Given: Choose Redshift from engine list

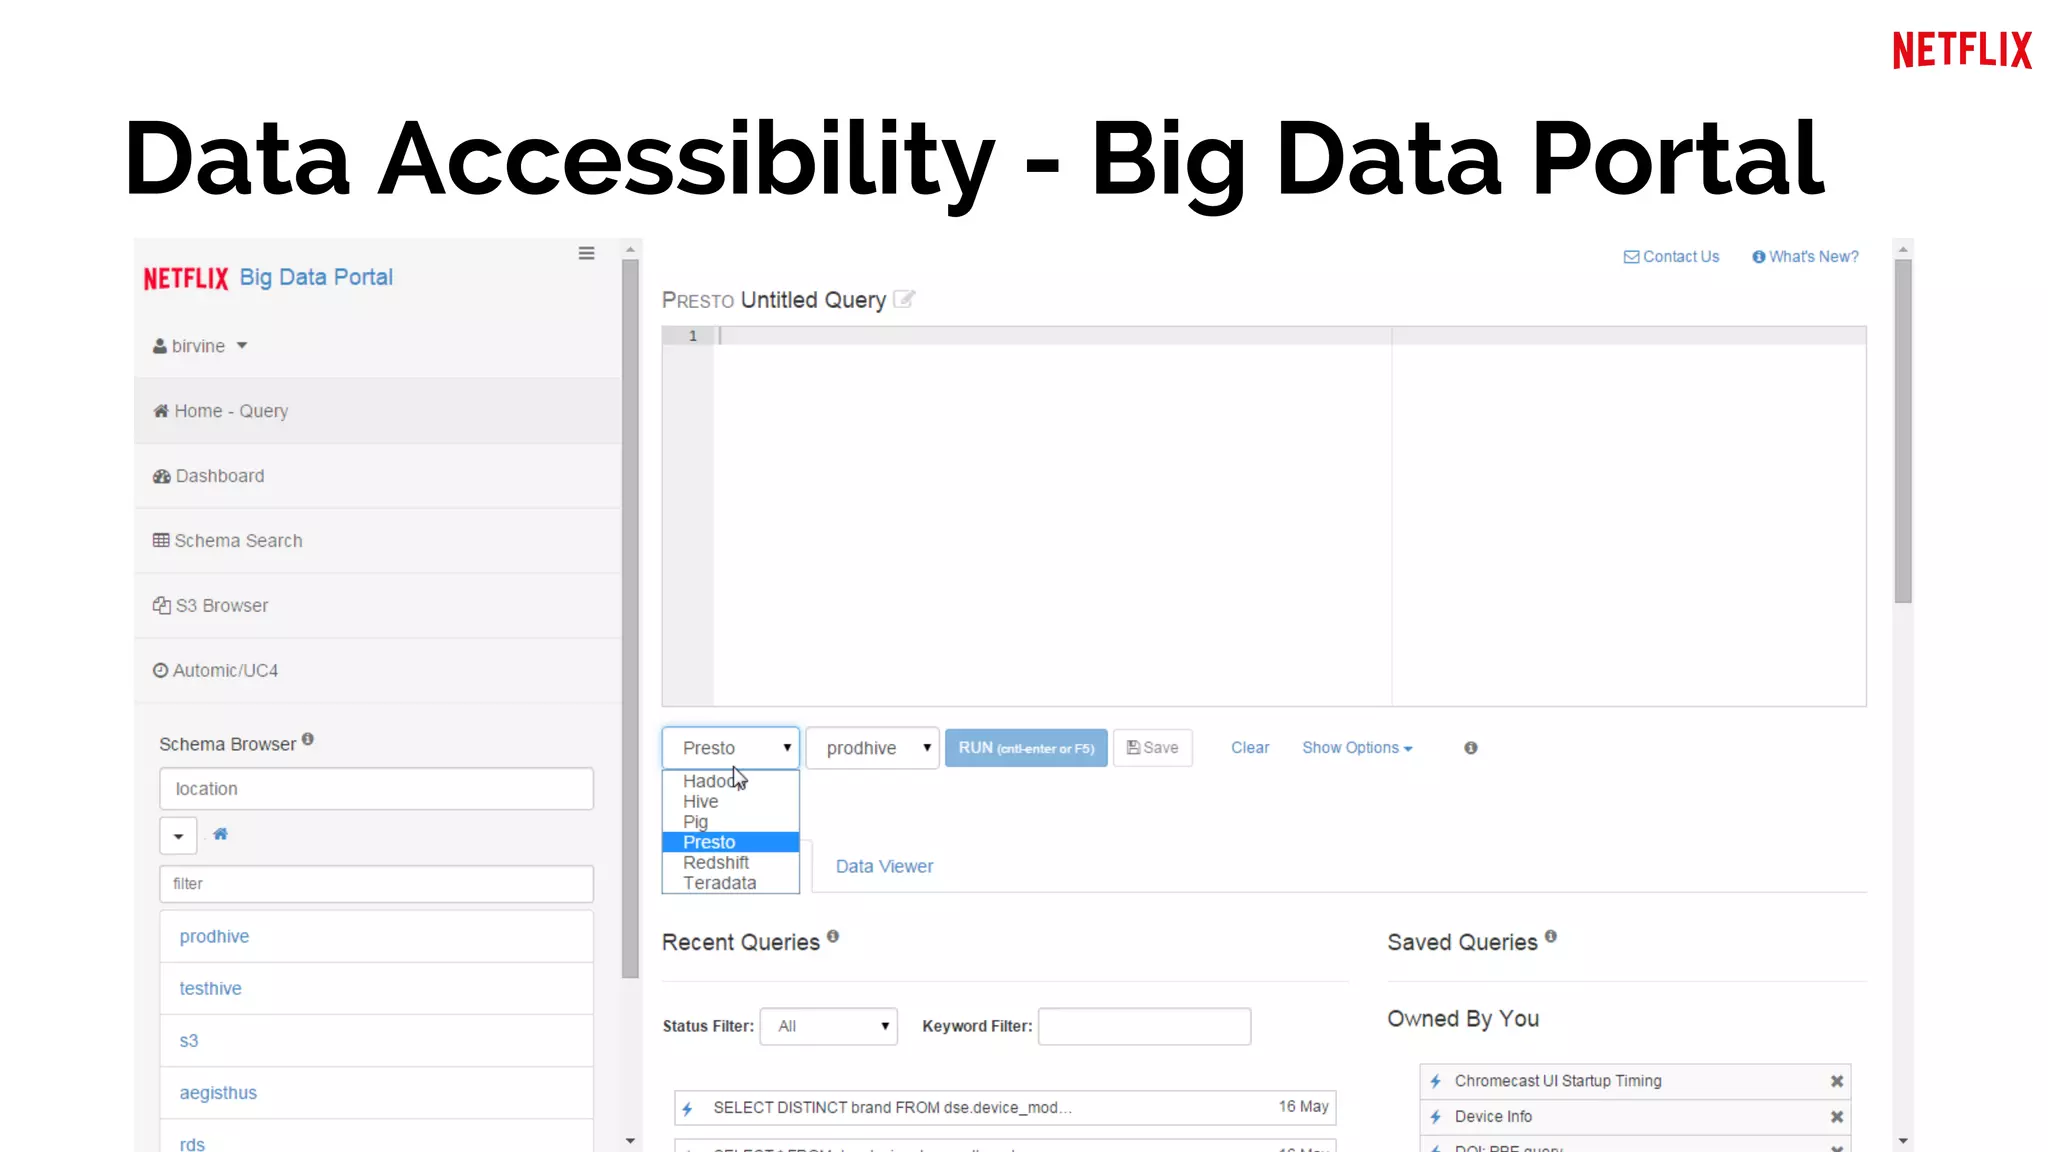Looking at the screenshot, I should pos(731,862).
